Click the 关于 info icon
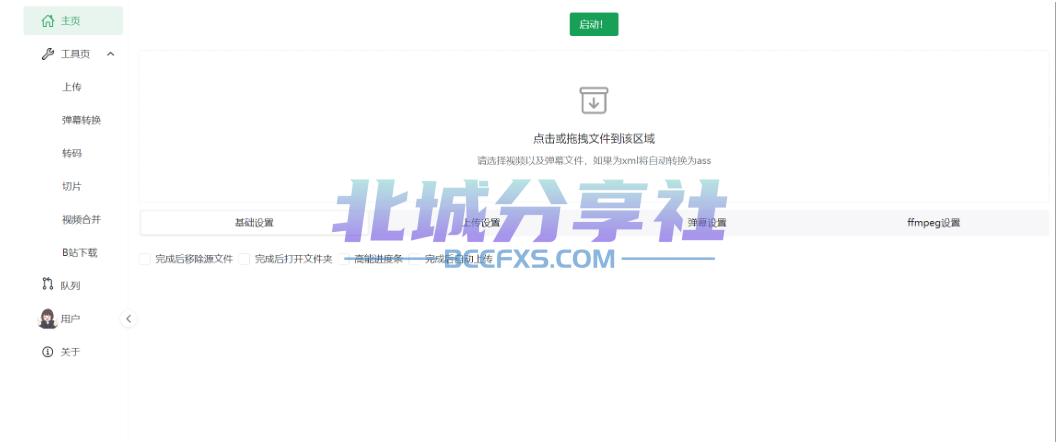The width and height of the screenshot is (1061, 442). click(47, 352)
